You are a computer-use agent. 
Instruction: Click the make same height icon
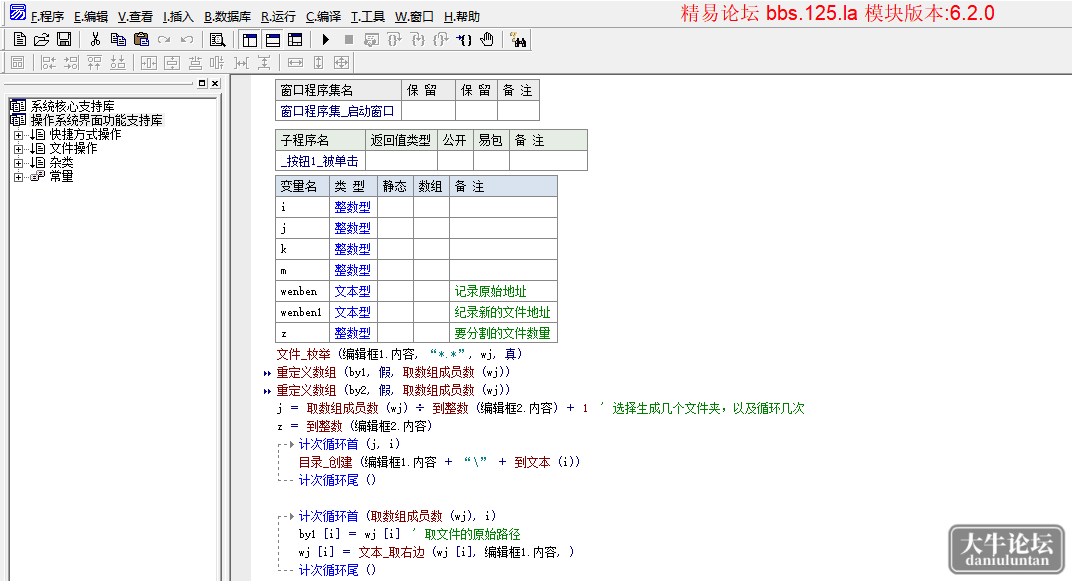coord(318,63)
